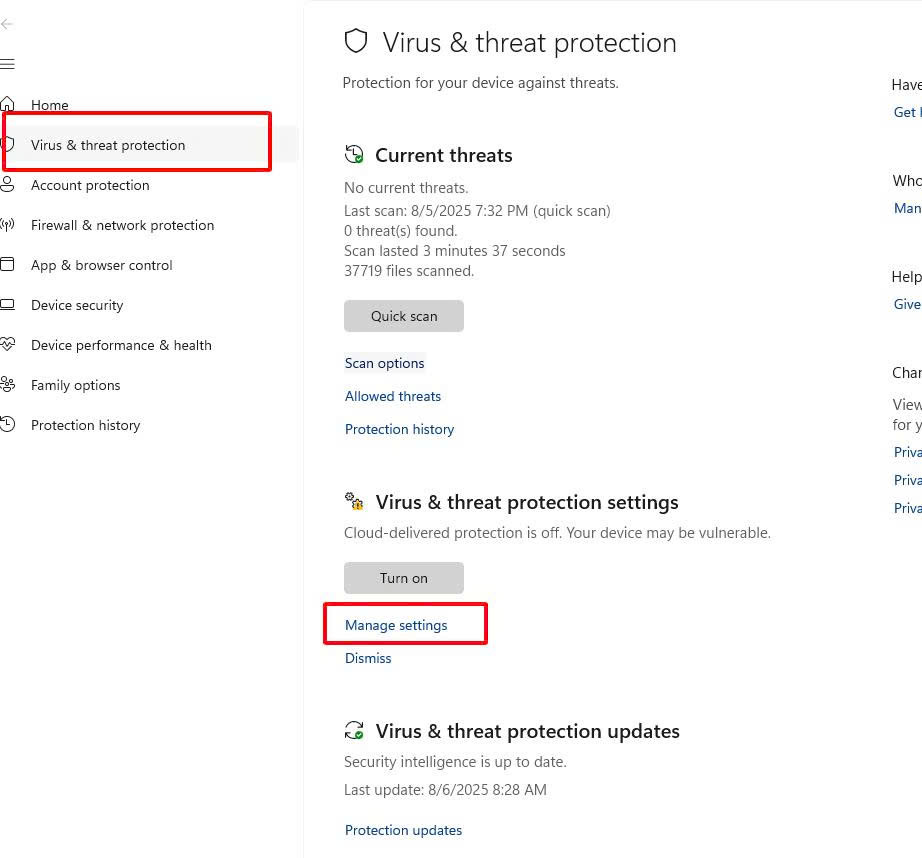Image resolution: width=922 pixels, height=858 pixels.
Task: Click the Firewall & network antenna icon
Action: coord(7,225)
